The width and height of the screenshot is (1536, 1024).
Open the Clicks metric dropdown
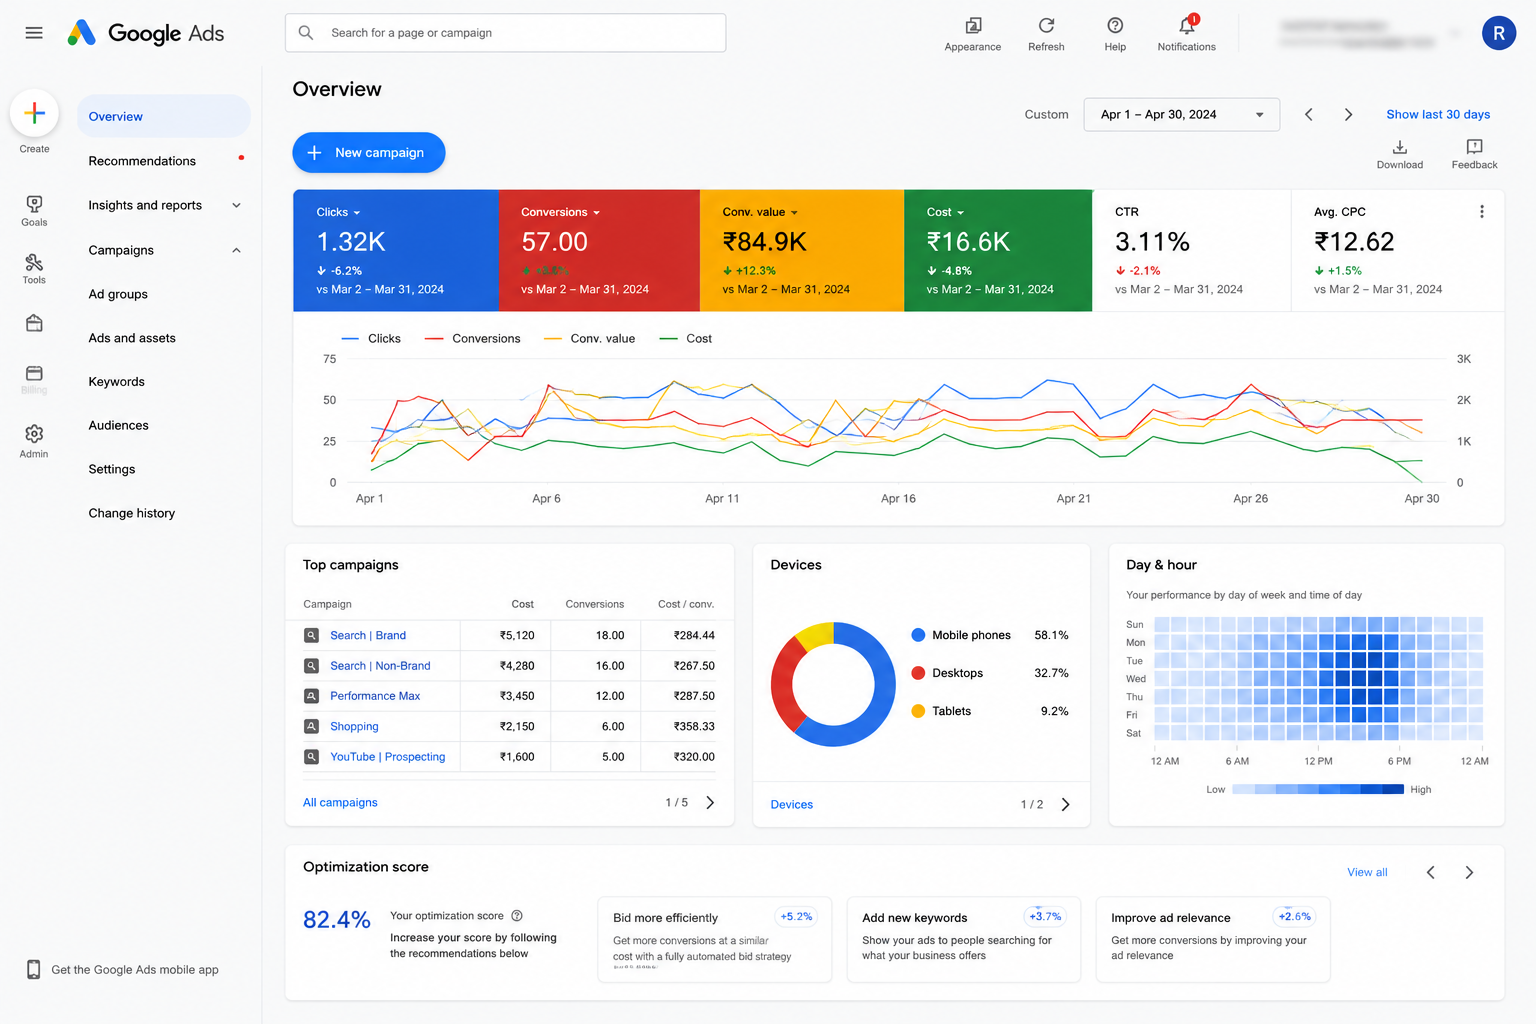[x=338, y=212]
